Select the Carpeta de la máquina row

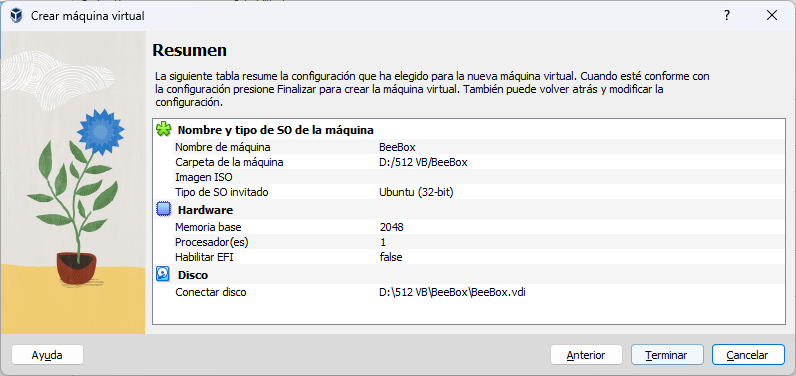pyautogui.click(x=479, y=162)
